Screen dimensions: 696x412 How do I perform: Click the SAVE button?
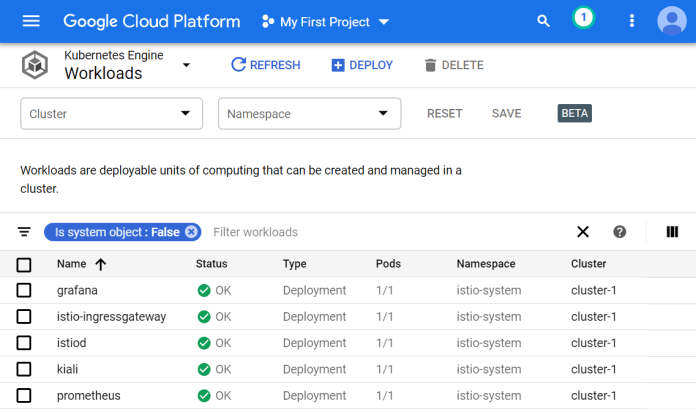pos(506,114)
